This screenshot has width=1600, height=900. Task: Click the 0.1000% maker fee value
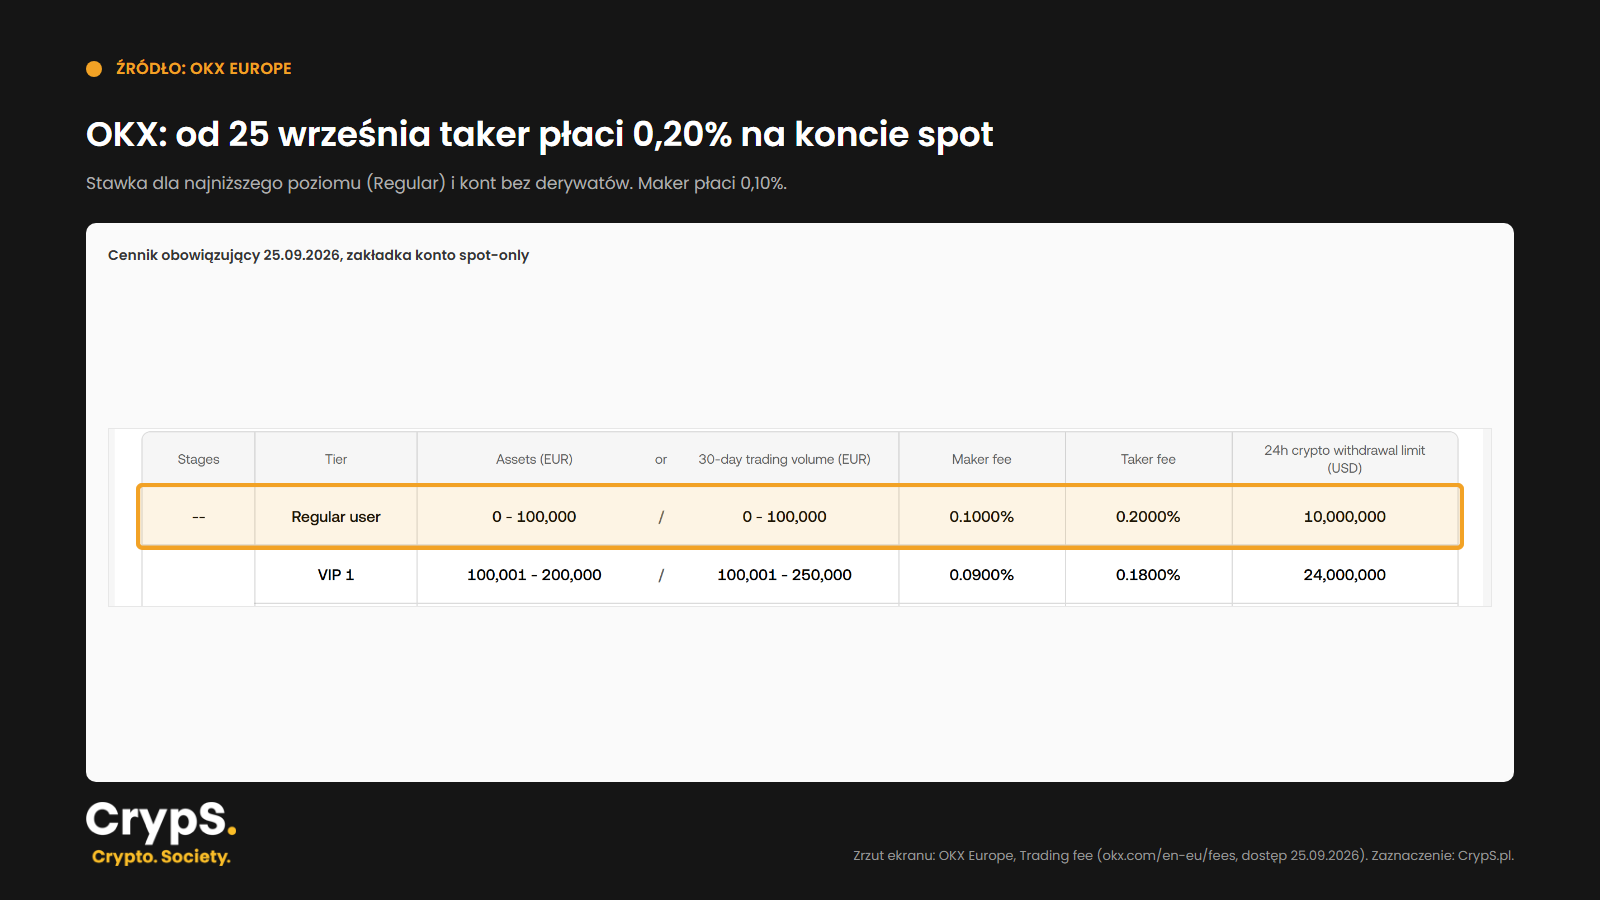click(981, 517)
